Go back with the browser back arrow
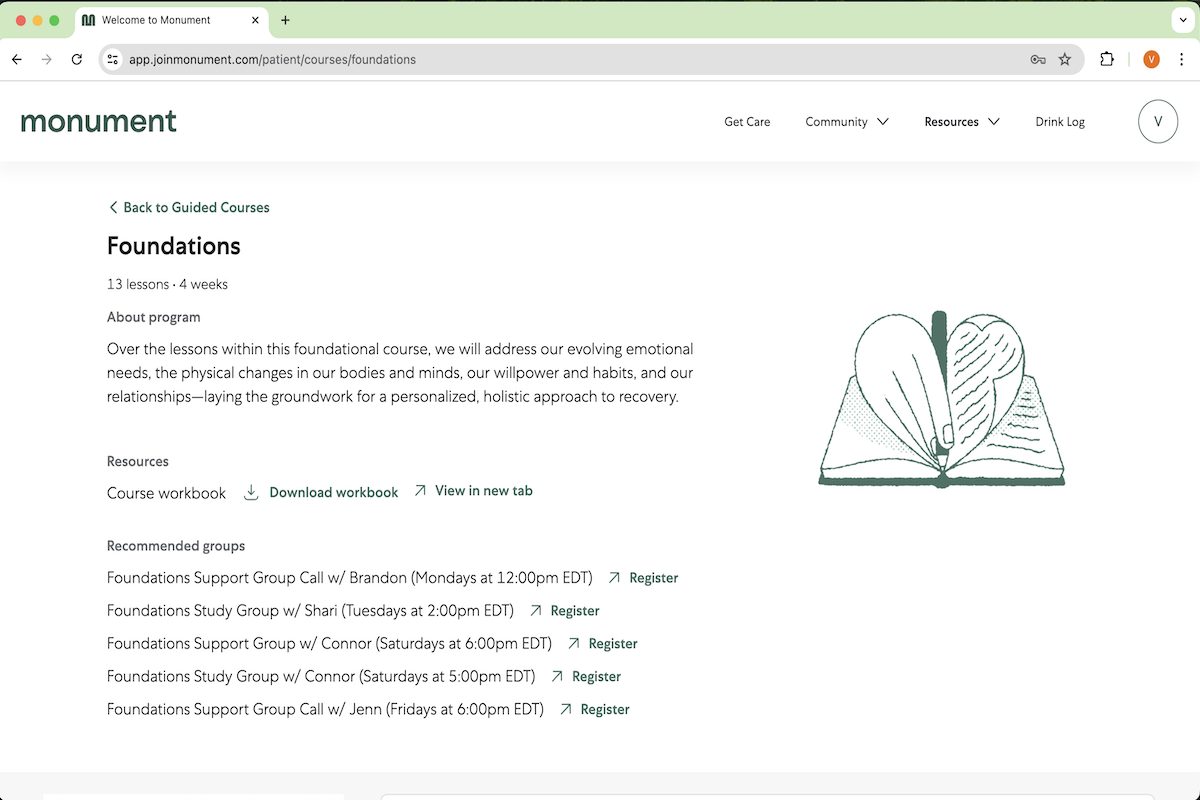 (x=17, y=60)
